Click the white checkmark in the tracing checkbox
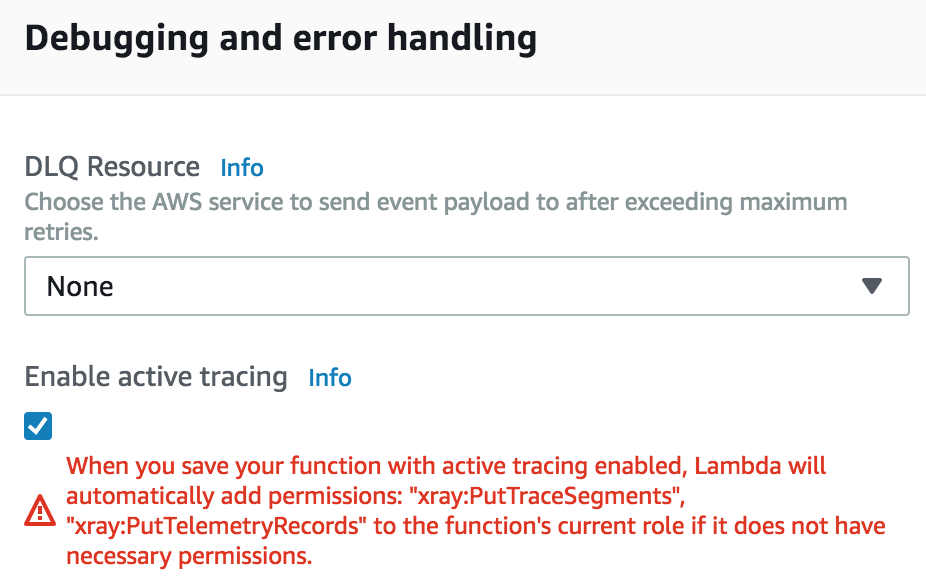 click(38, 426)
